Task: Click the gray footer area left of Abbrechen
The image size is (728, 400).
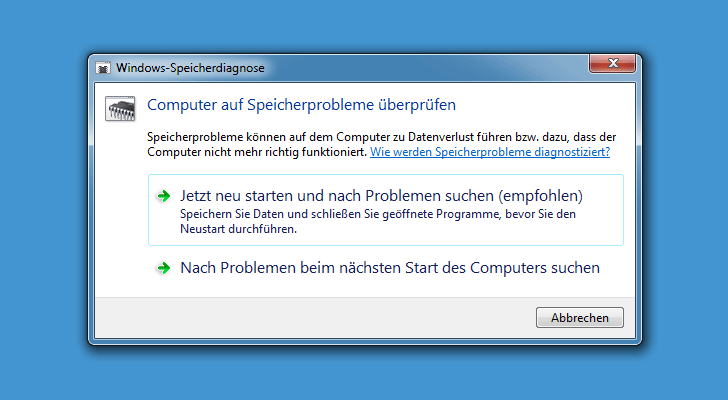Action: [311, 318]
